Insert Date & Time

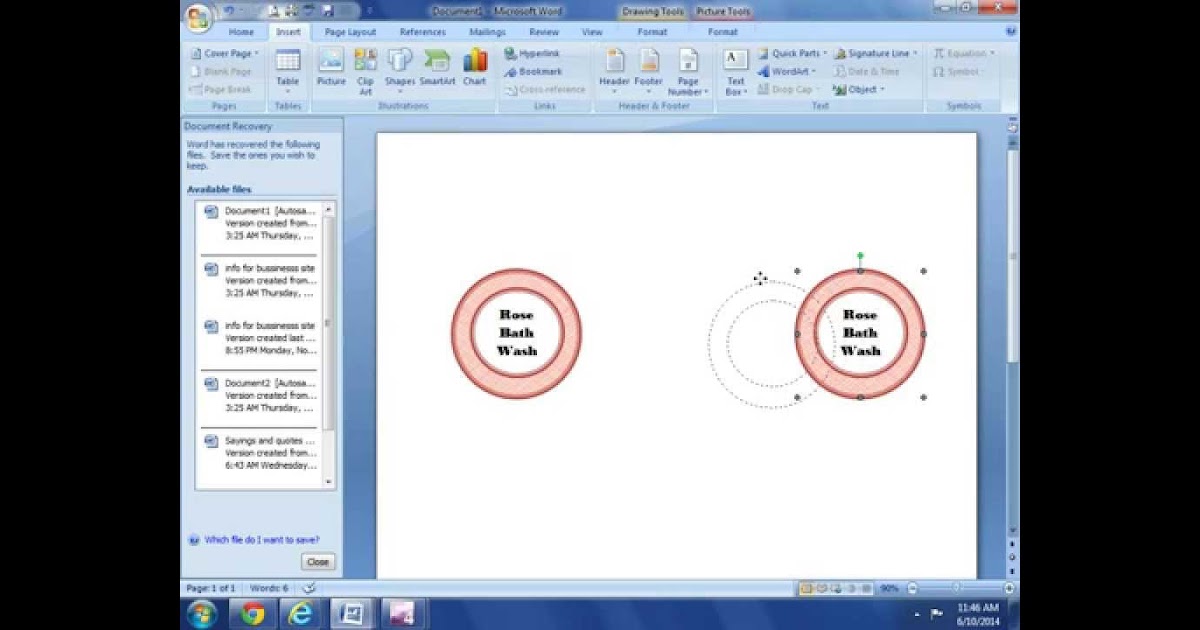(866, 71)
